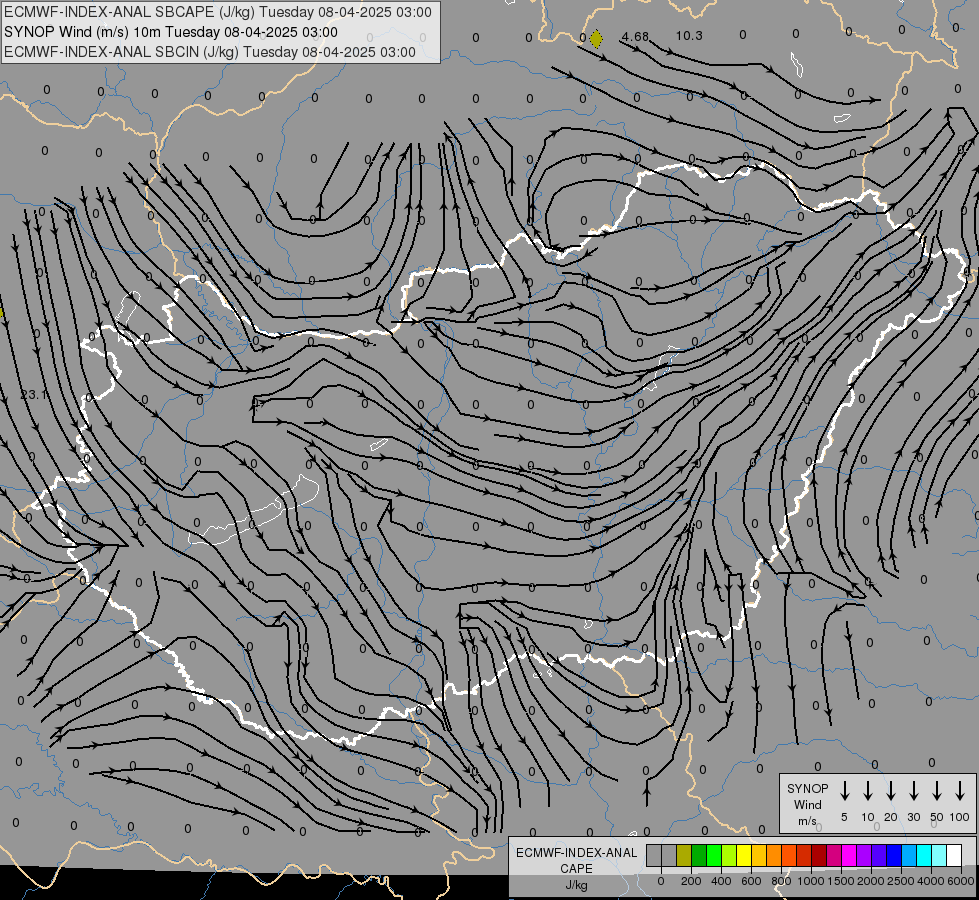Screen dimensions: 979x900
Task: Click the olive diamond marker near 4.68
Action: pyautogui.click(x=596, y=39)
